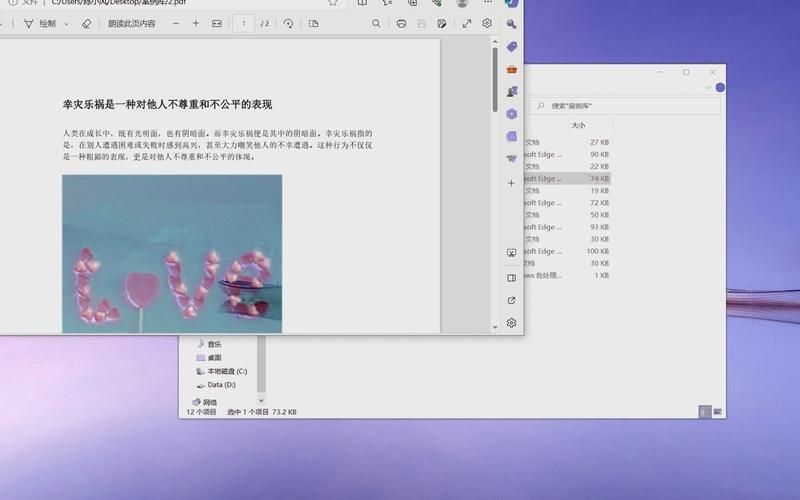Screen dimensions: 800x500
Task: Open the round help button in Explorer
Action: [720, 87]
